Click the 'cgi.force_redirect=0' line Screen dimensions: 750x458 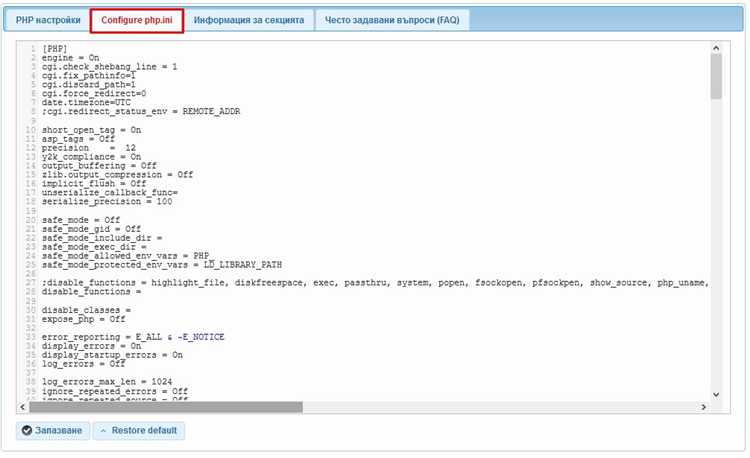pos(94,94)
